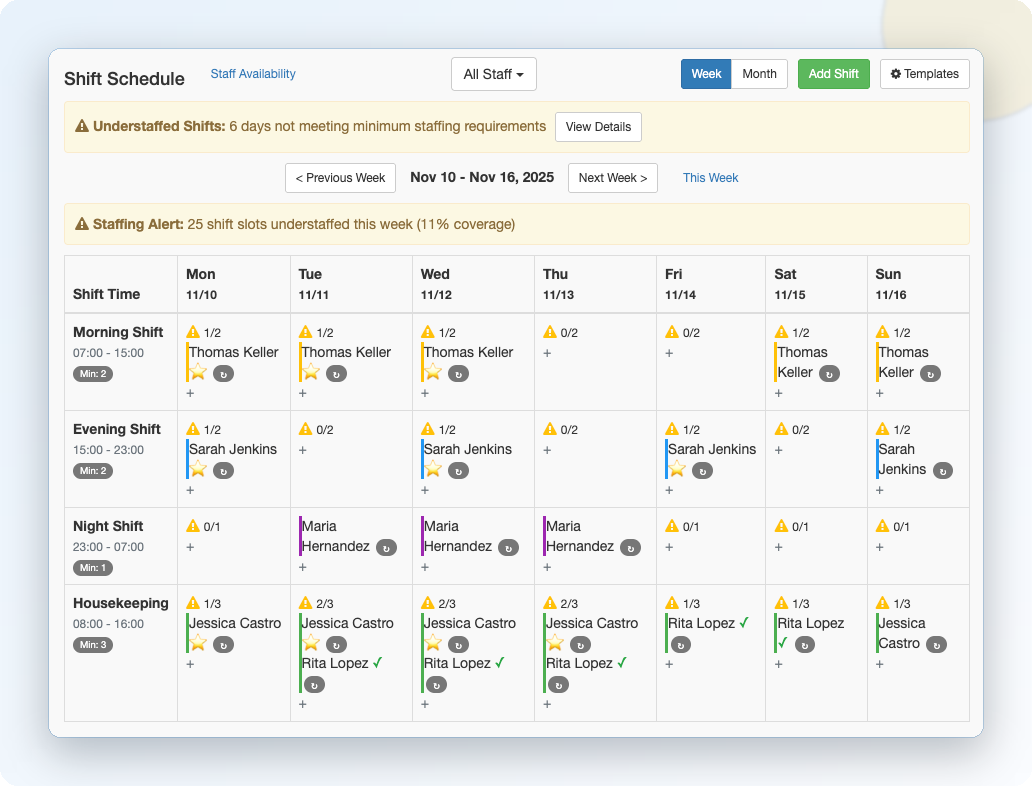Click recurring icon on Wednesday Sarah Jenkins shift
Screen dimensions: 1032x786
point(459,471)
